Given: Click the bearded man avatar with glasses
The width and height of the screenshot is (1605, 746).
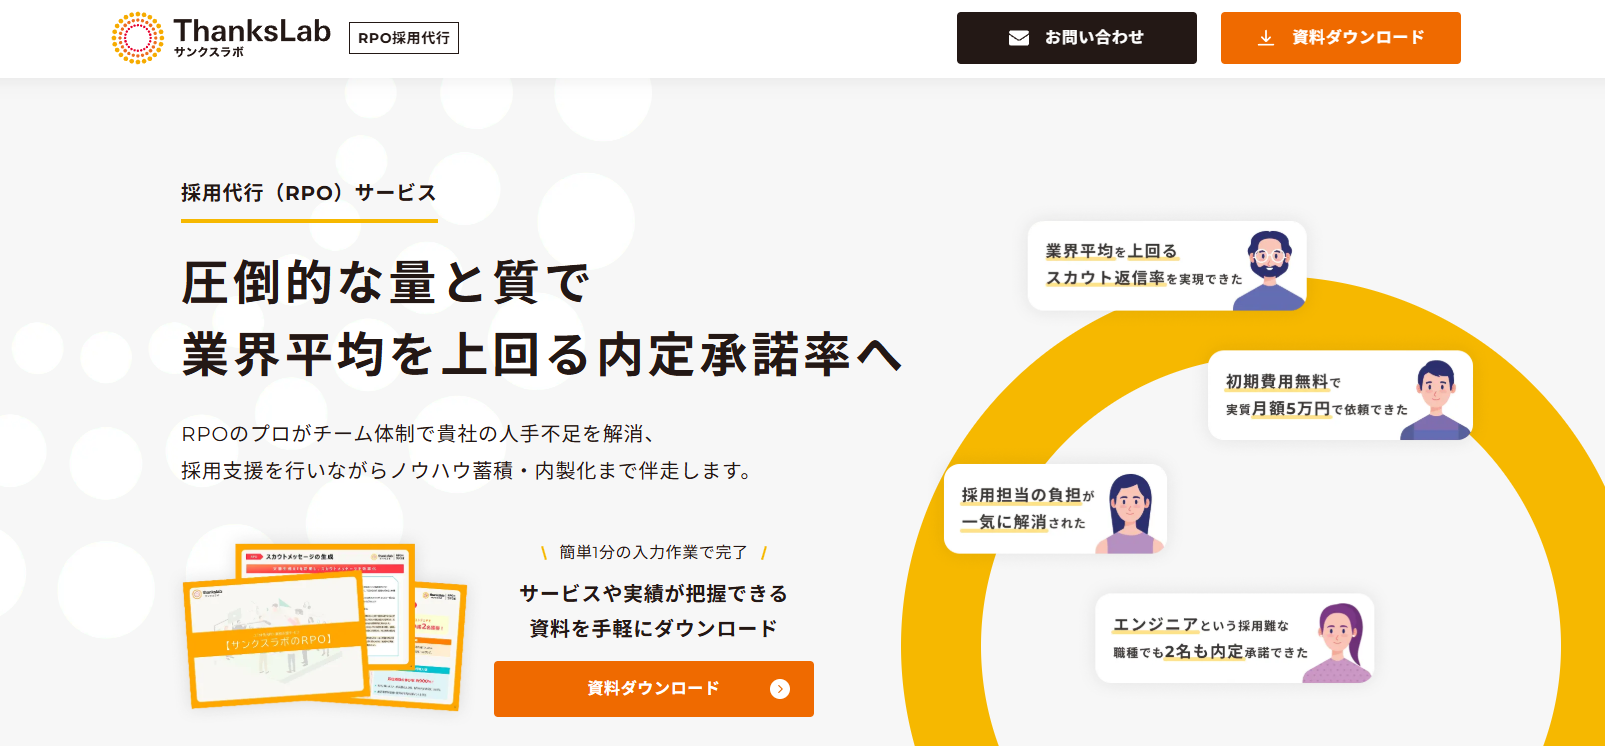Looking at the screenshot, I should (1269, 270).
